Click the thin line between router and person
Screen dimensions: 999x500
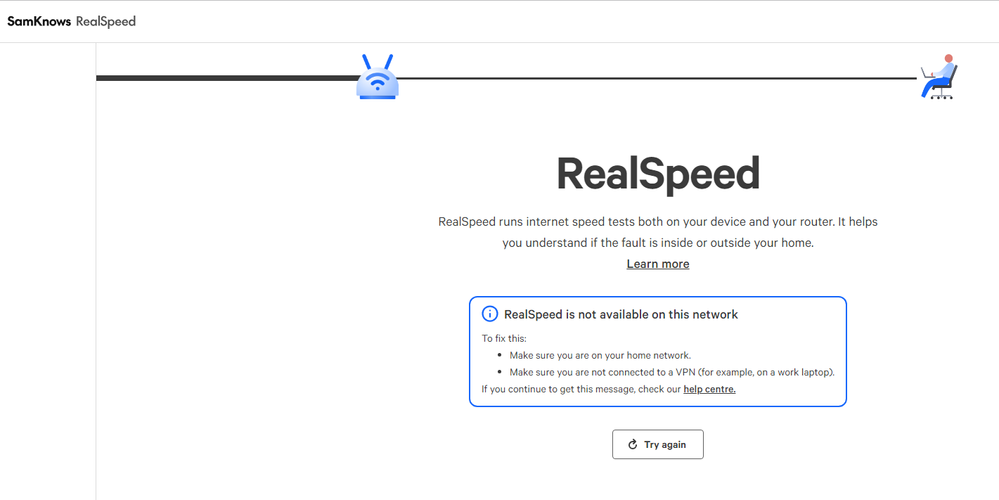658,78
